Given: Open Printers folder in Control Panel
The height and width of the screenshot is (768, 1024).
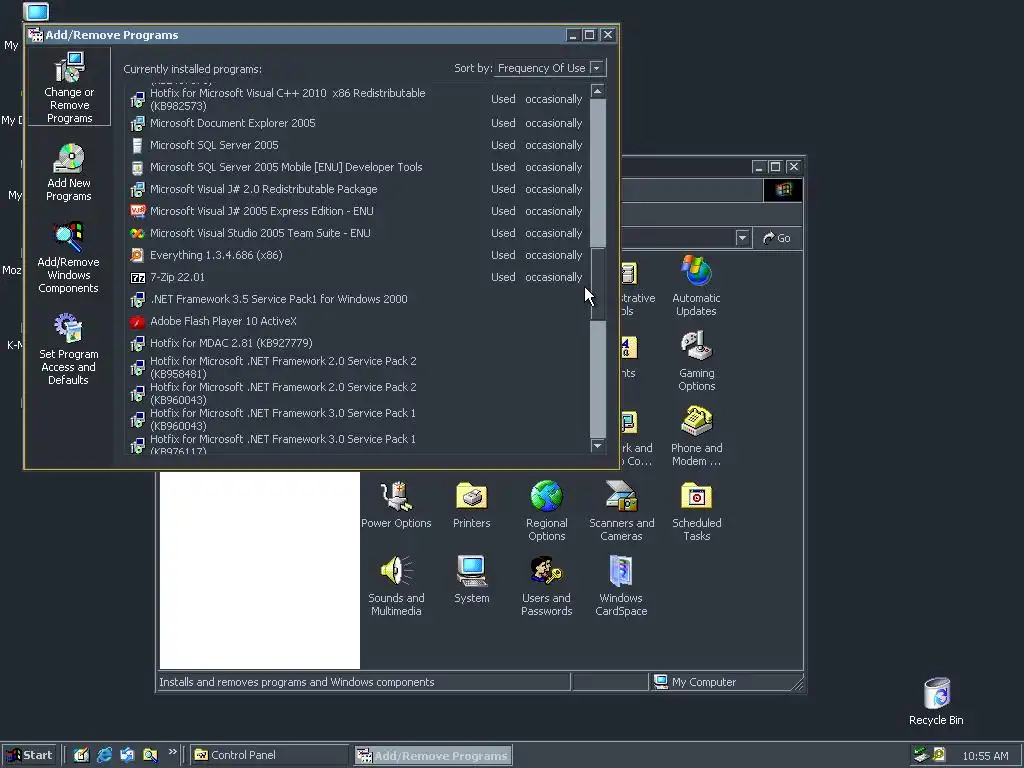Looking at the screenshot, I should (x=472, y=505).
